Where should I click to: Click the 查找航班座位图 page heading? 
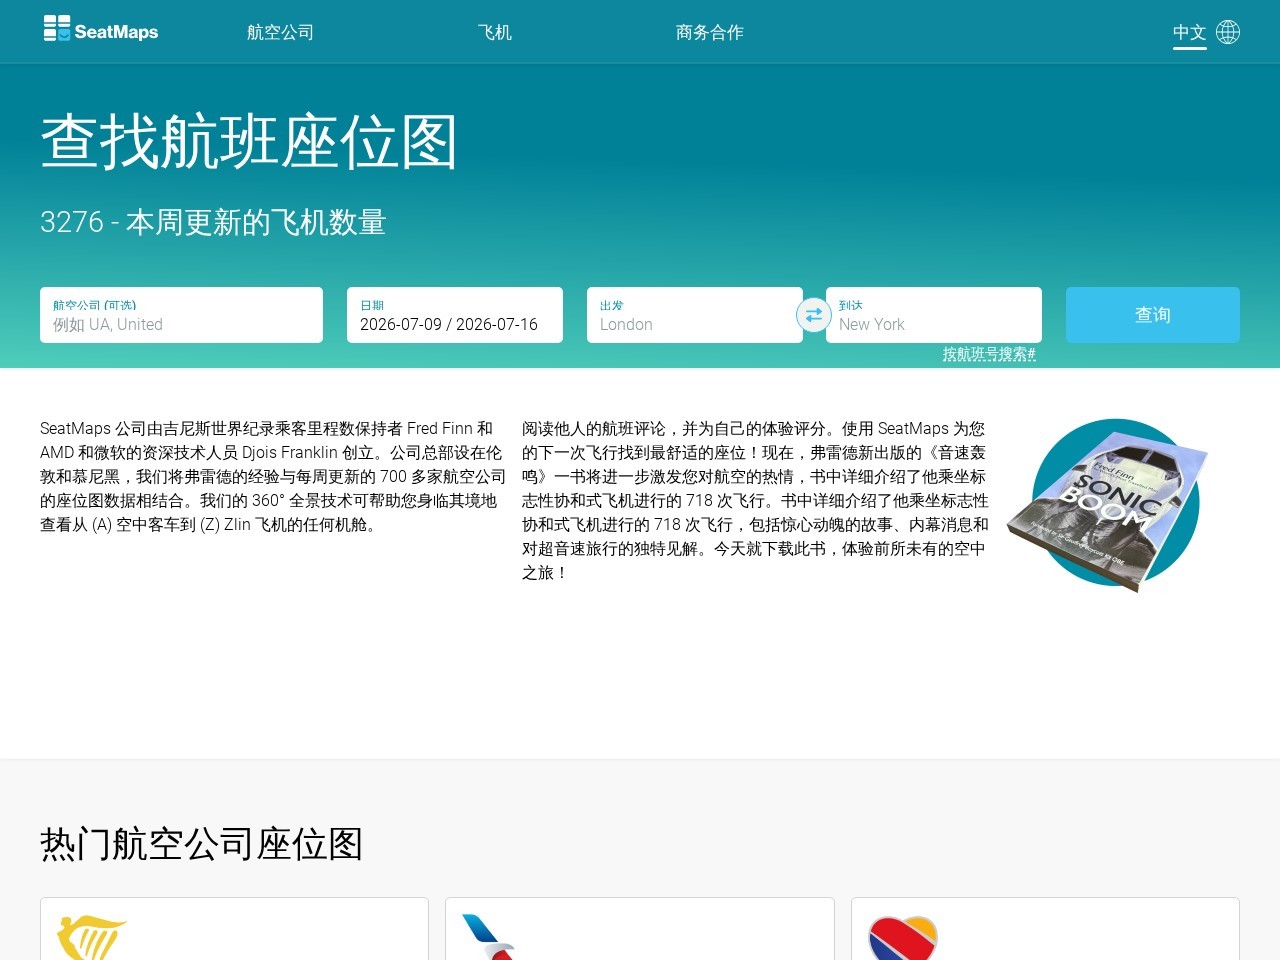coord(249,141)
